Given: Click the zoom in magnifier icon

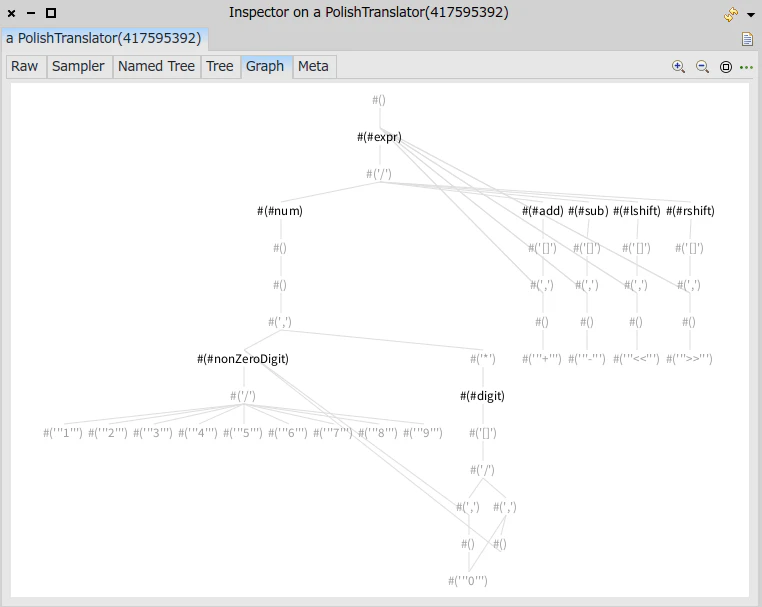Looking at the screenshot, I should pos(678,67).
